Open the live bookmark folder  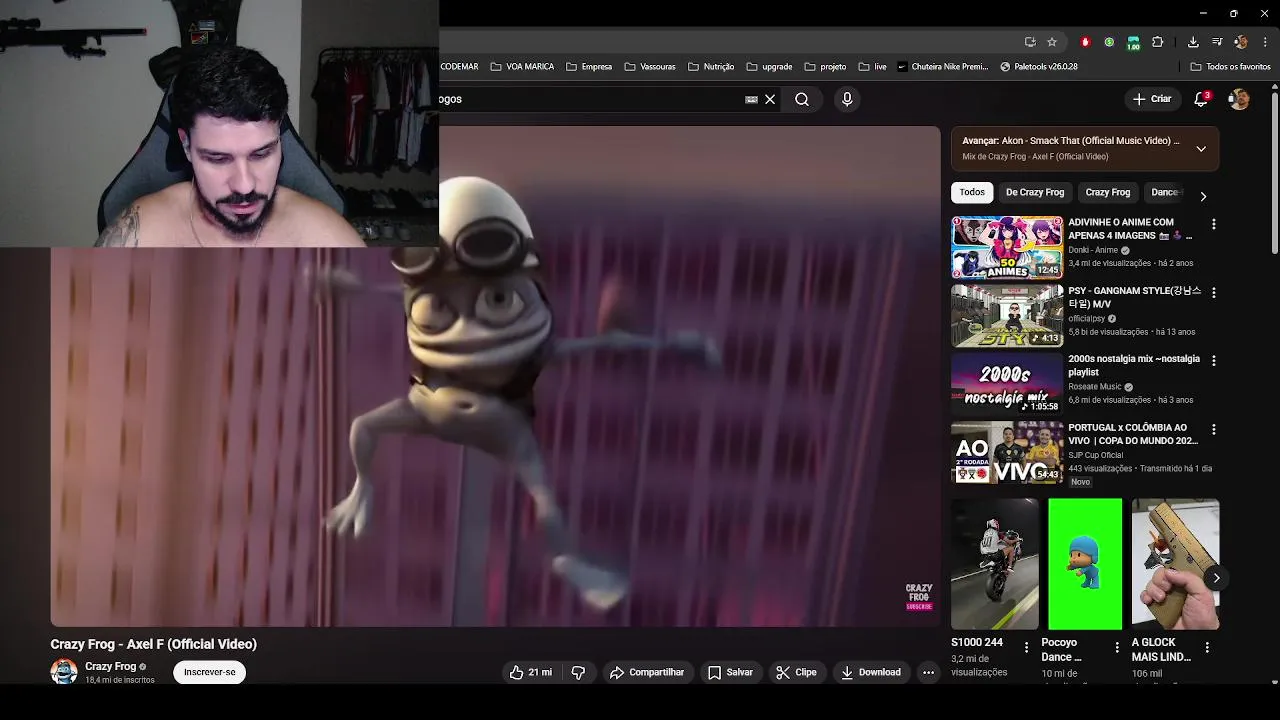tap(872, 67)
